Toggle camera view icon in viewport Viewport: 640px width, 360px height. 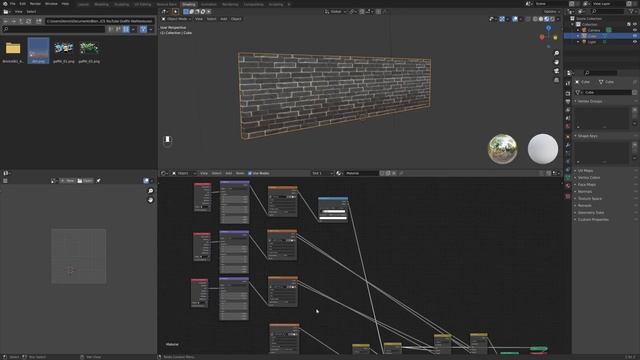coord(556,71)
